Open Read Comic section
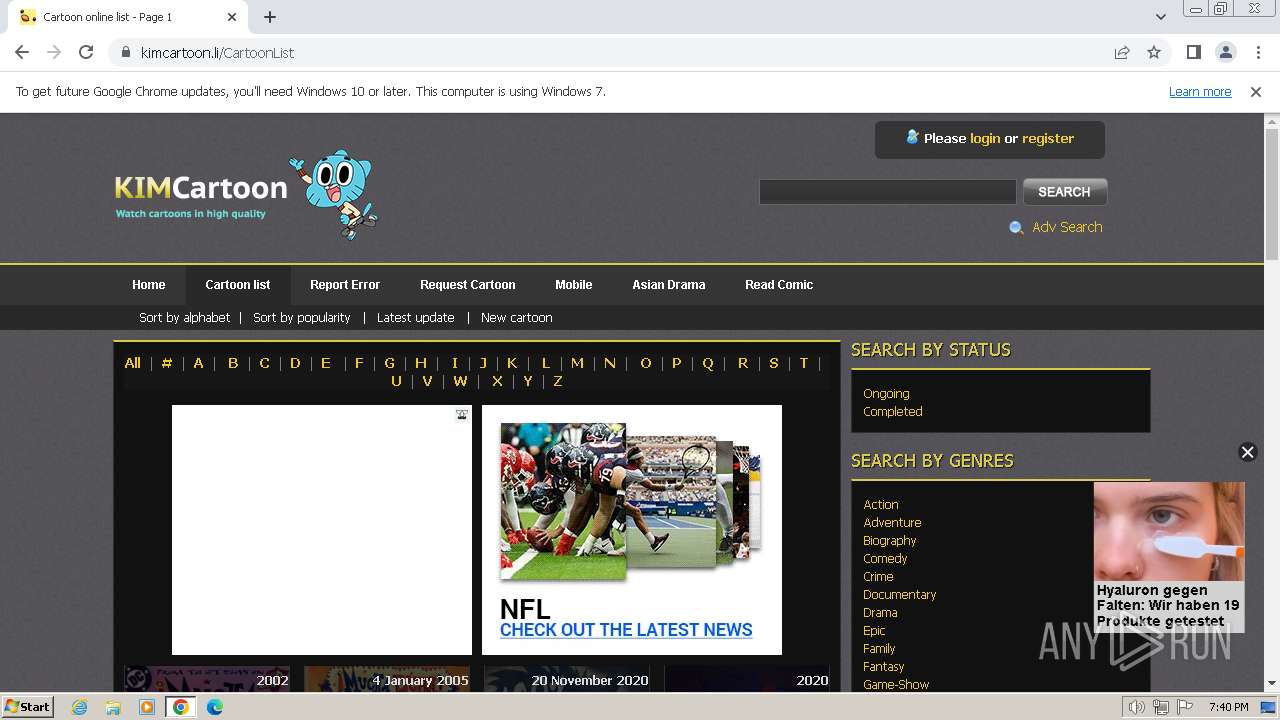 pos(779,284)
